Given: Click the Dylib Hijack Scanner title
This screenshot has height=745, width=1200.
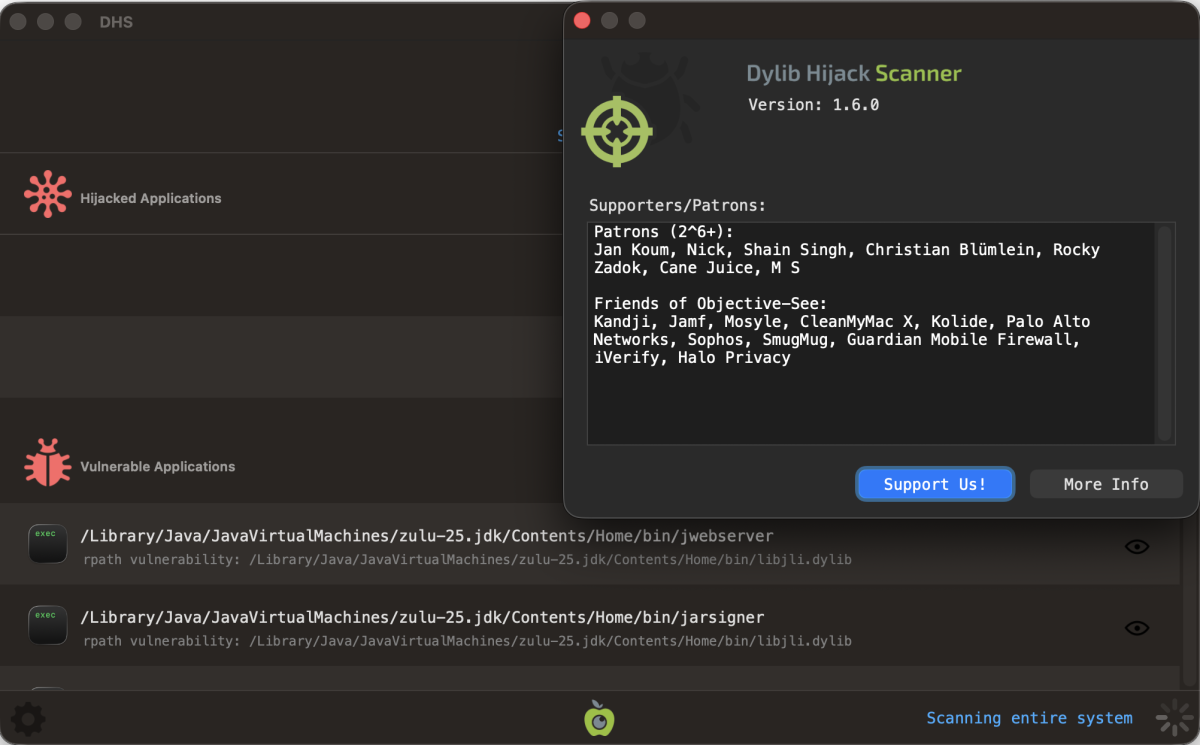Looking at the screenshot, I should pyautogui.click(x=854, y=73).
